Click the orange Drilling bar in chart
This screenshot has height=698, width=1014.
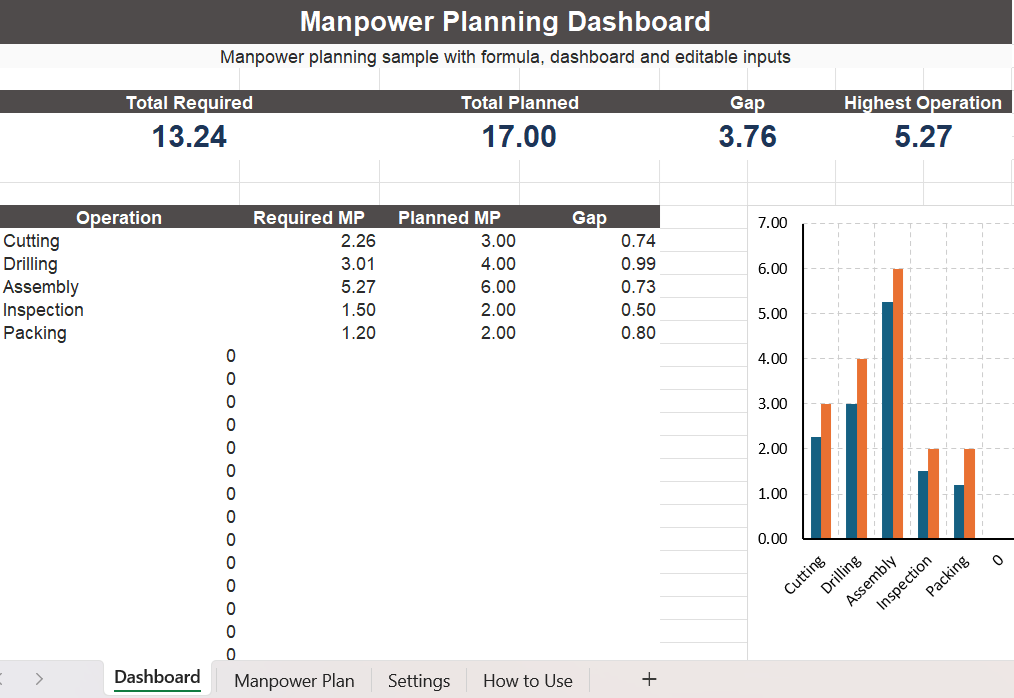pyautogui.click(x=862, y=449)
